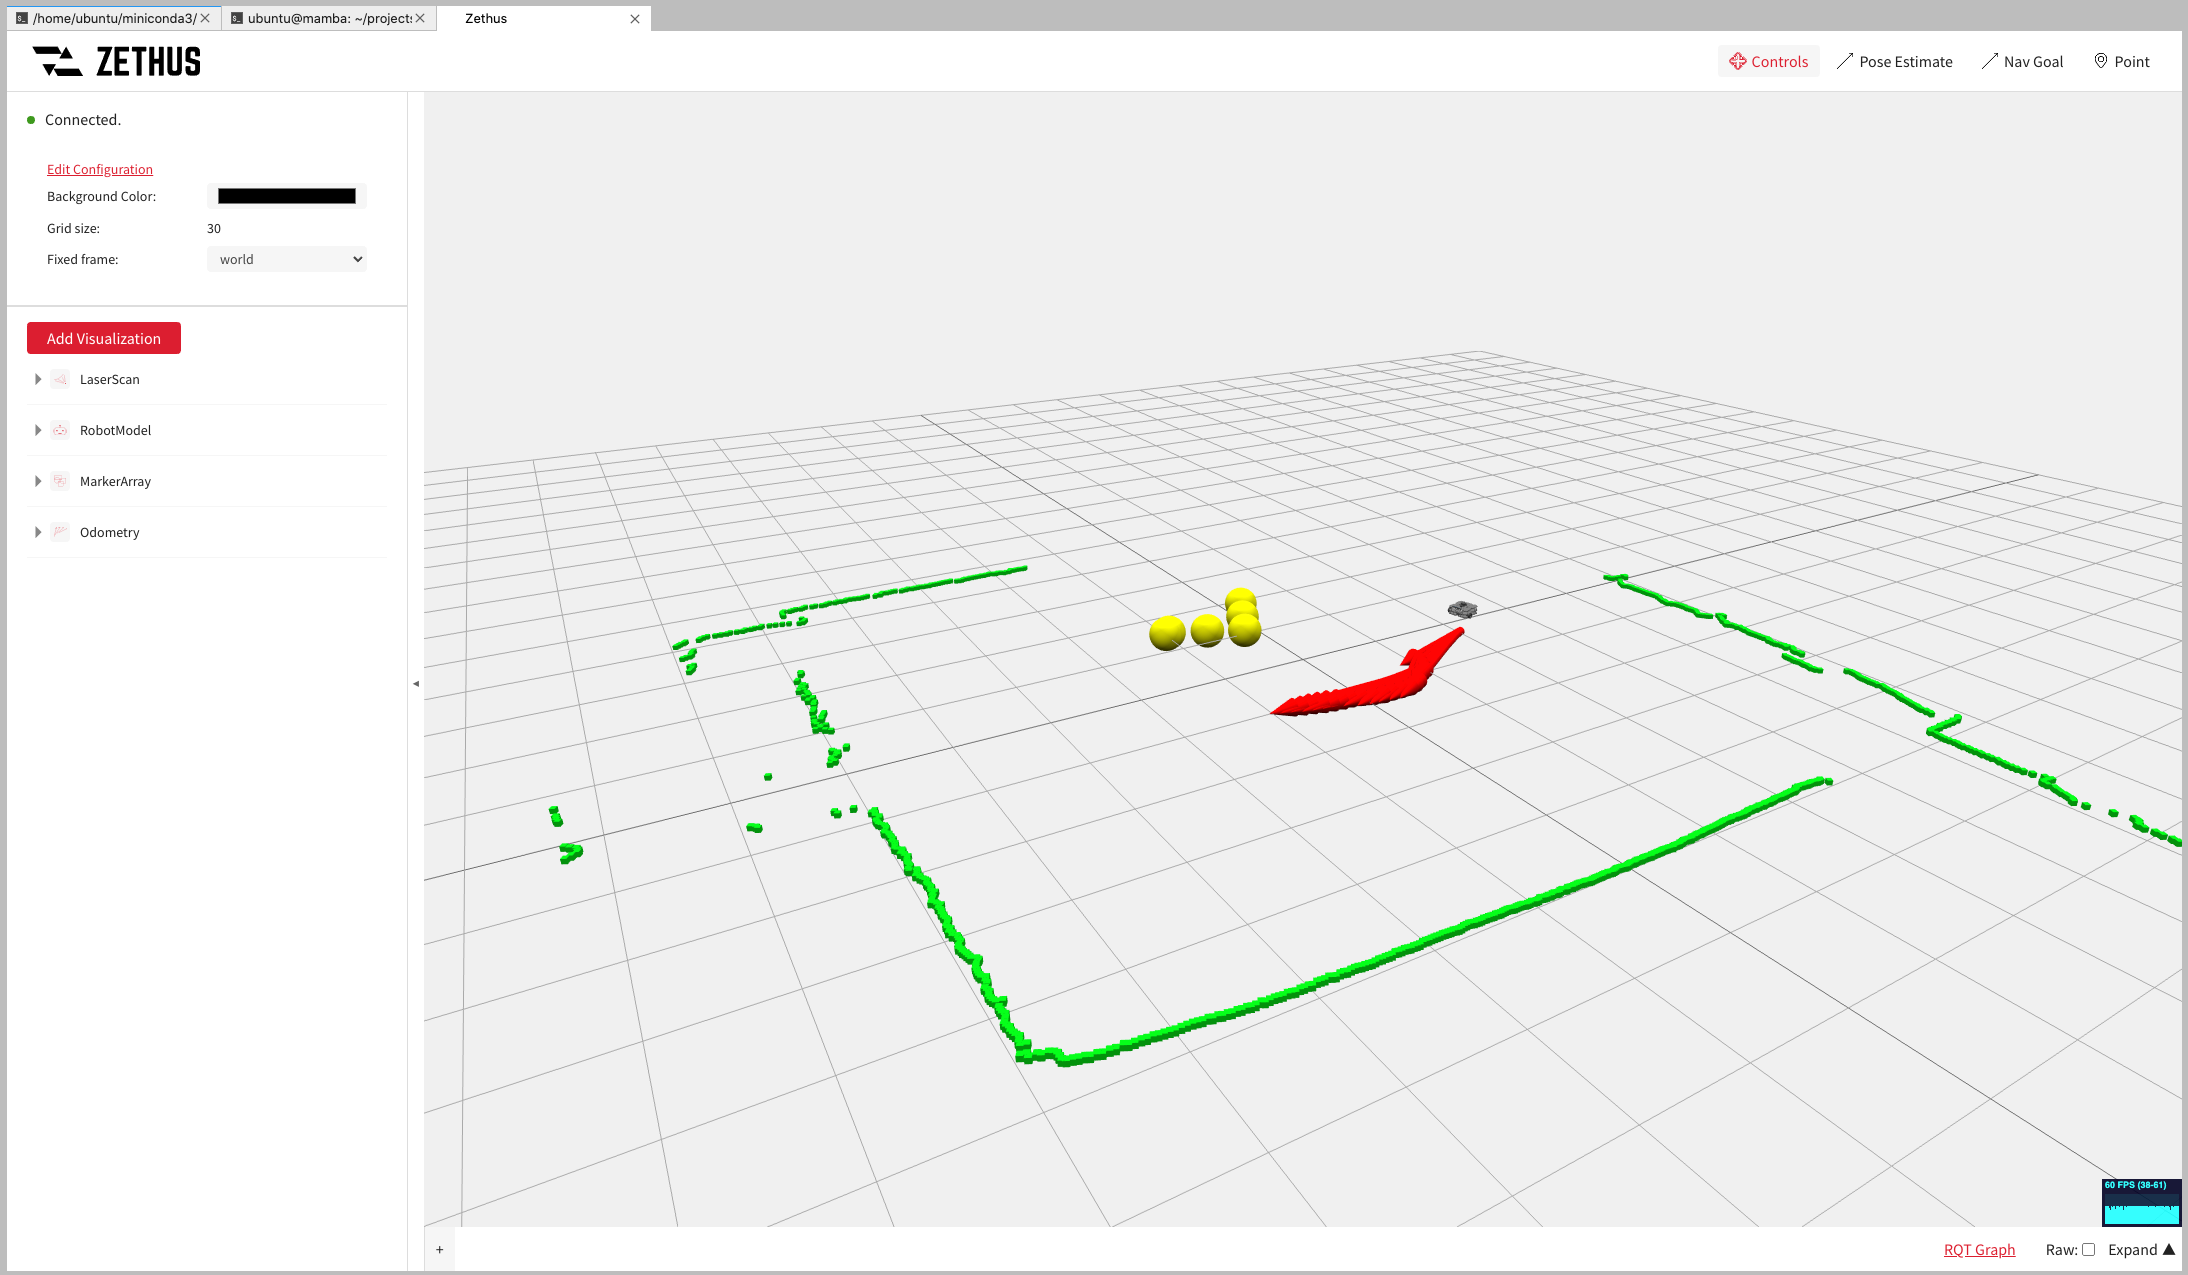Activate the Controls tool

[1769, 61]
